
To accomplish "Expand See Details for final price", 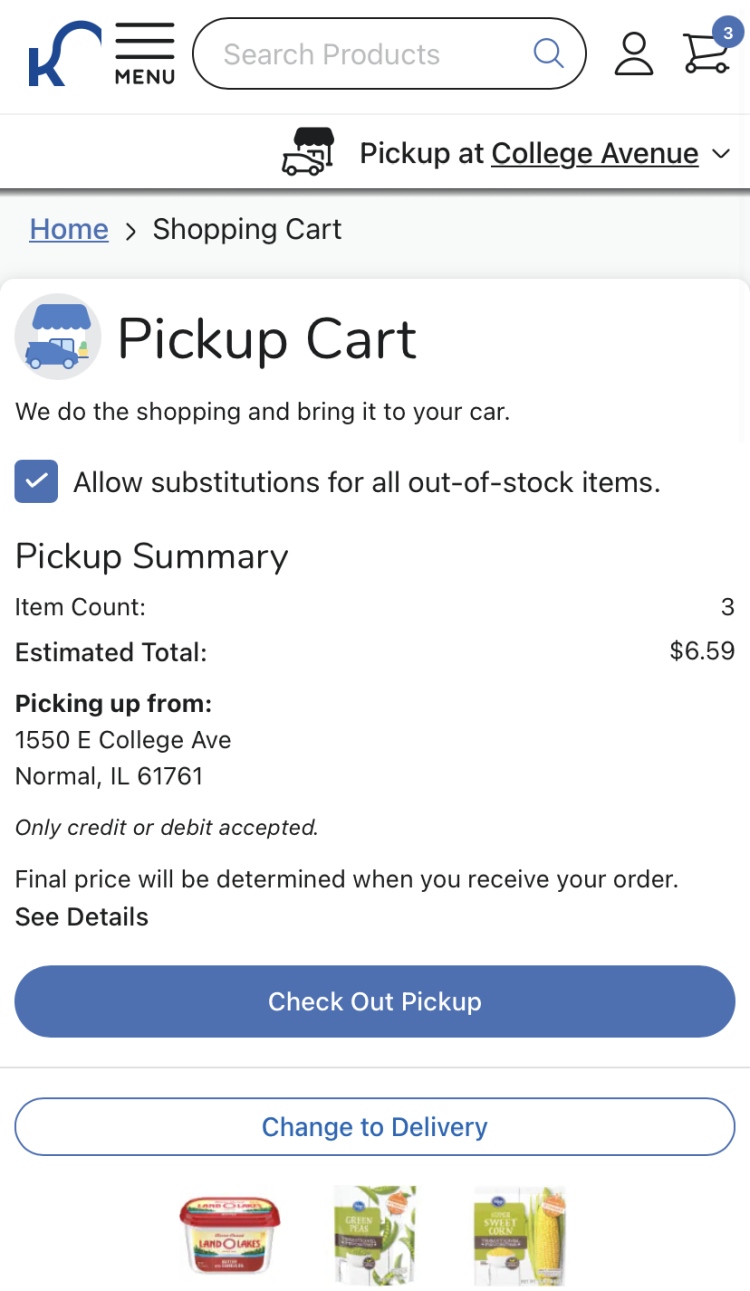I will 82,917.
